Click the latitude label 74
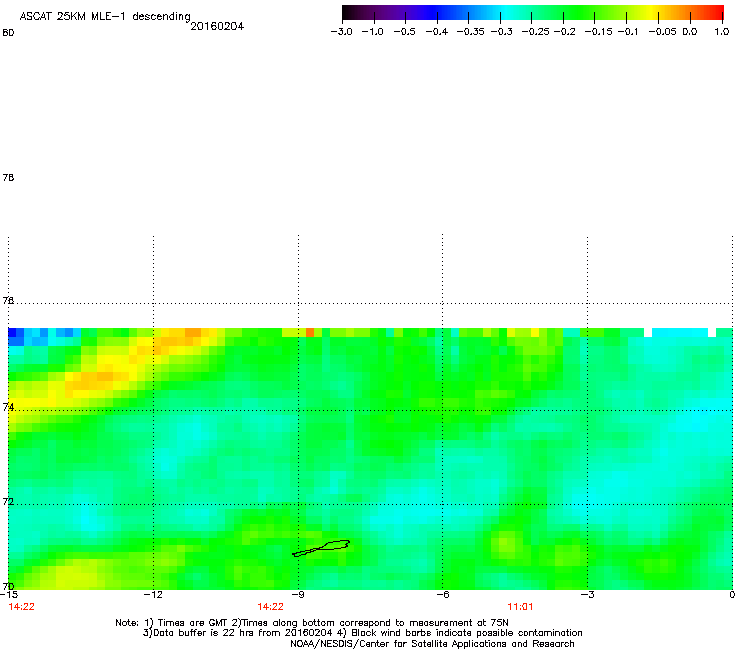Screen dimensions: 740x650 click(x=8, y=407)
